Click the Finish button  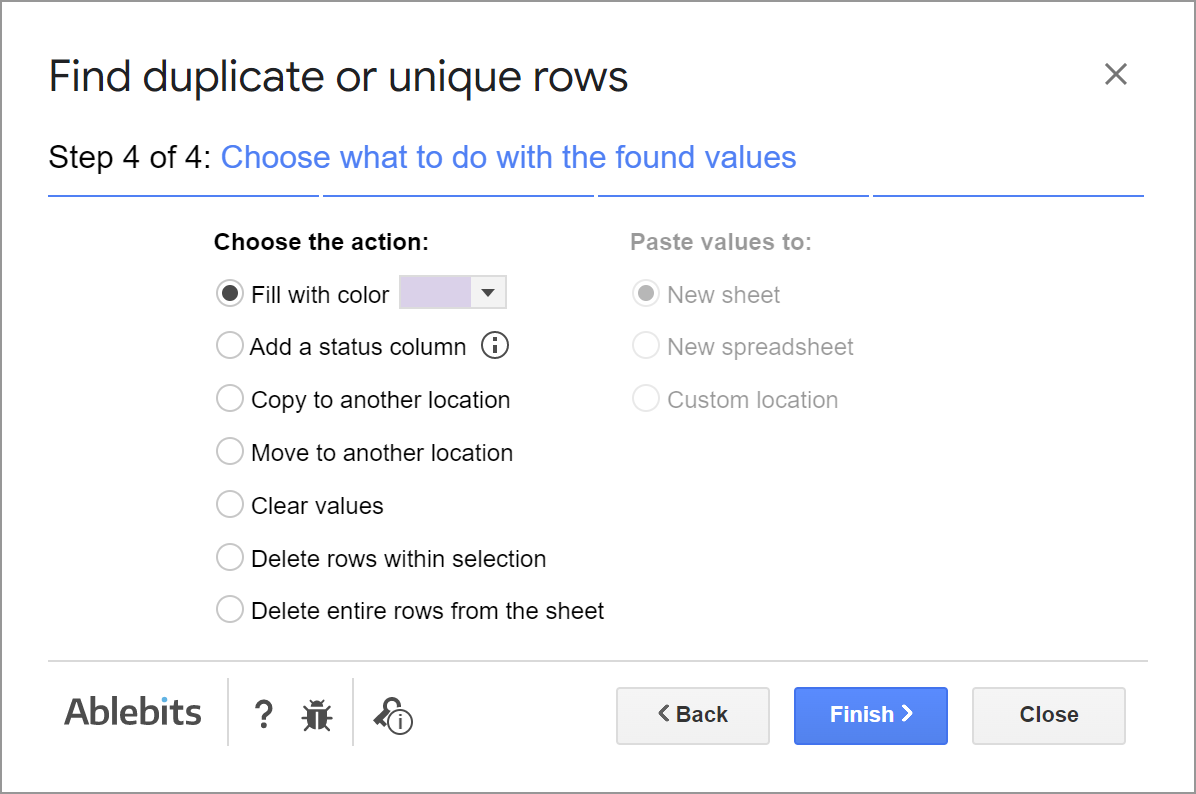(870, 715)
